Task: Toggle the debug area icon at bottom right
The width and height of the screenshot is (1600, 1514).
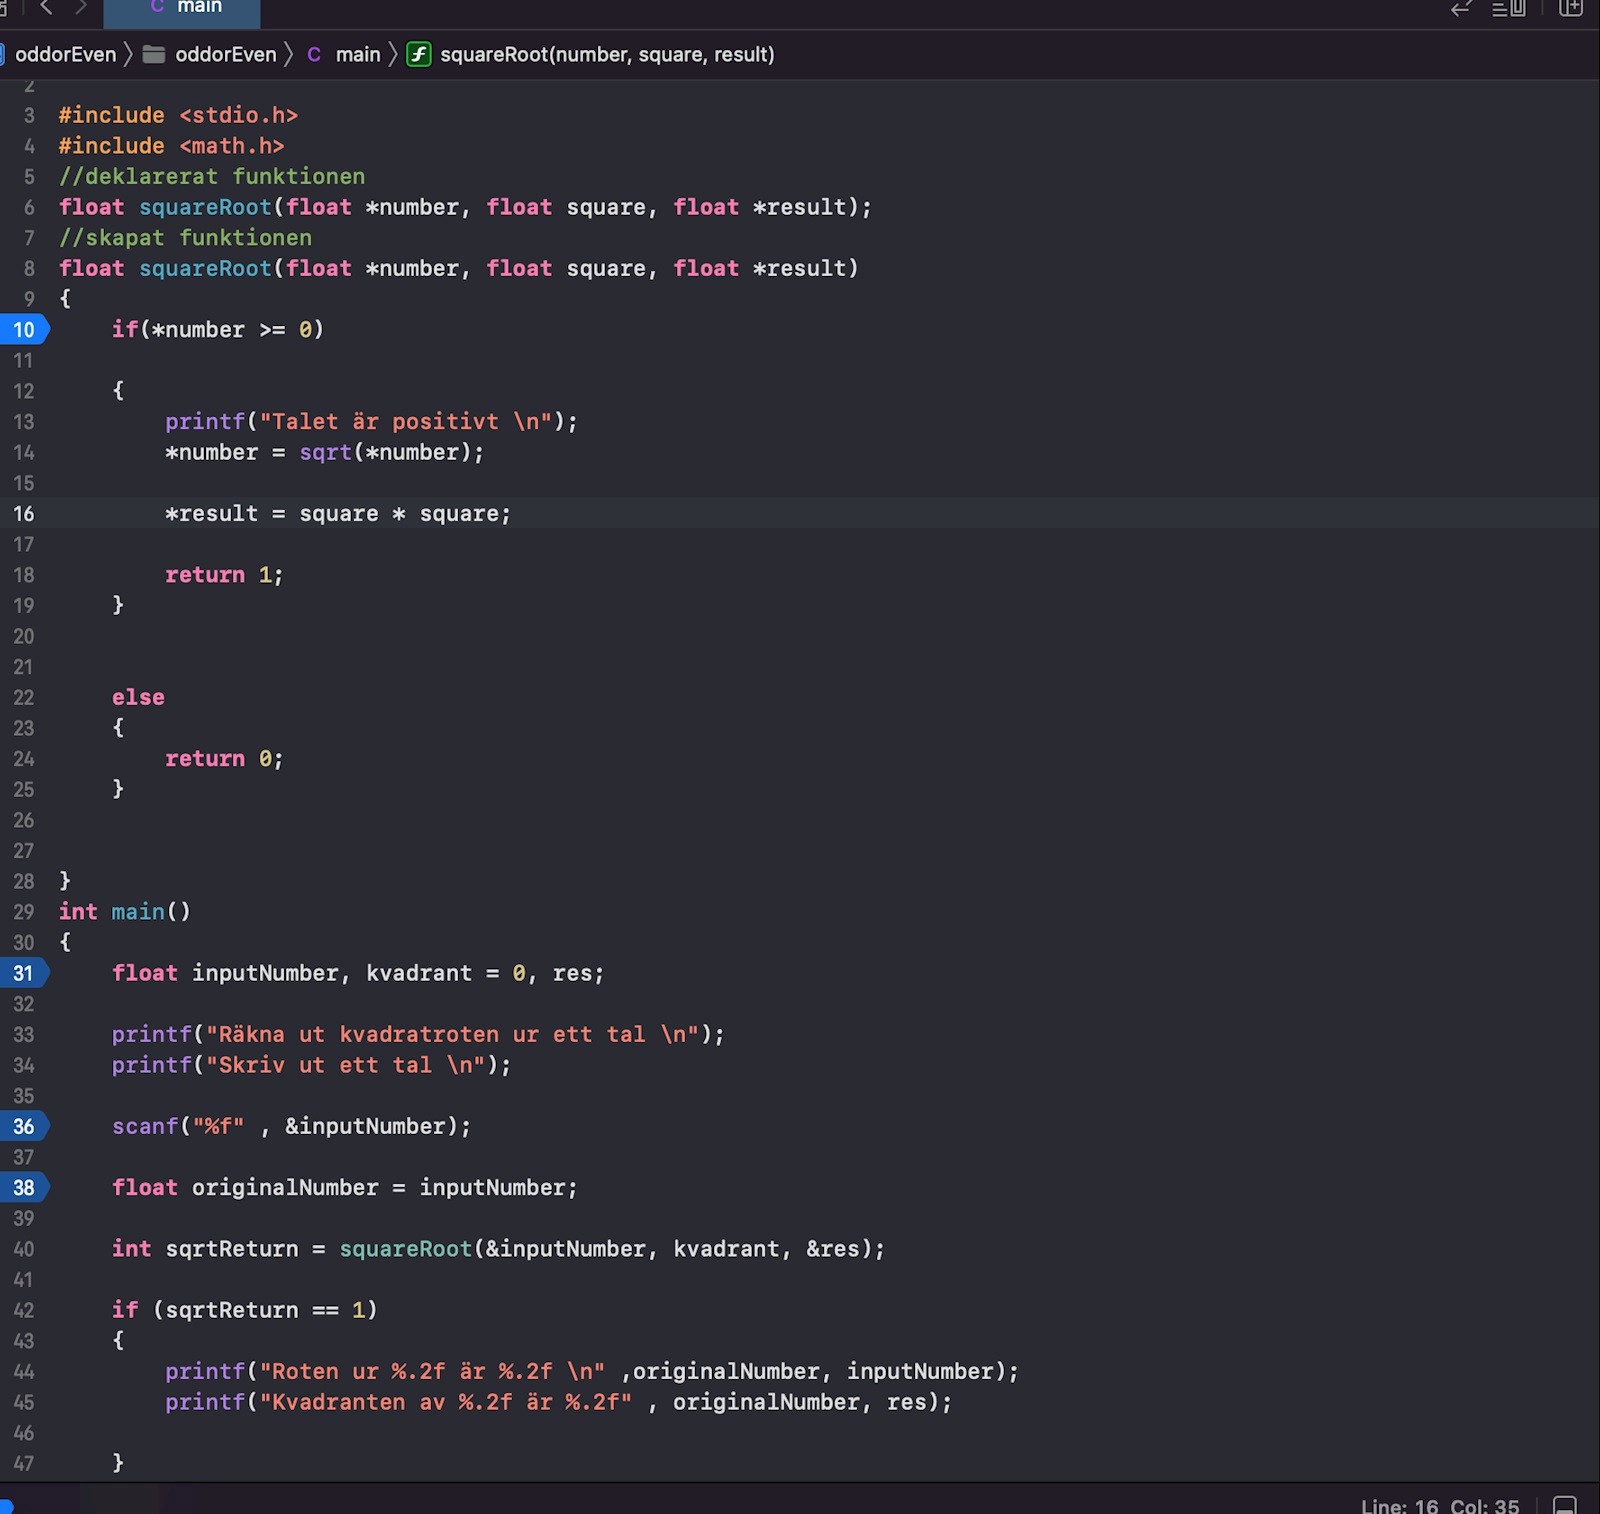Action: pyautogui.click(x=1564, y=1505)
